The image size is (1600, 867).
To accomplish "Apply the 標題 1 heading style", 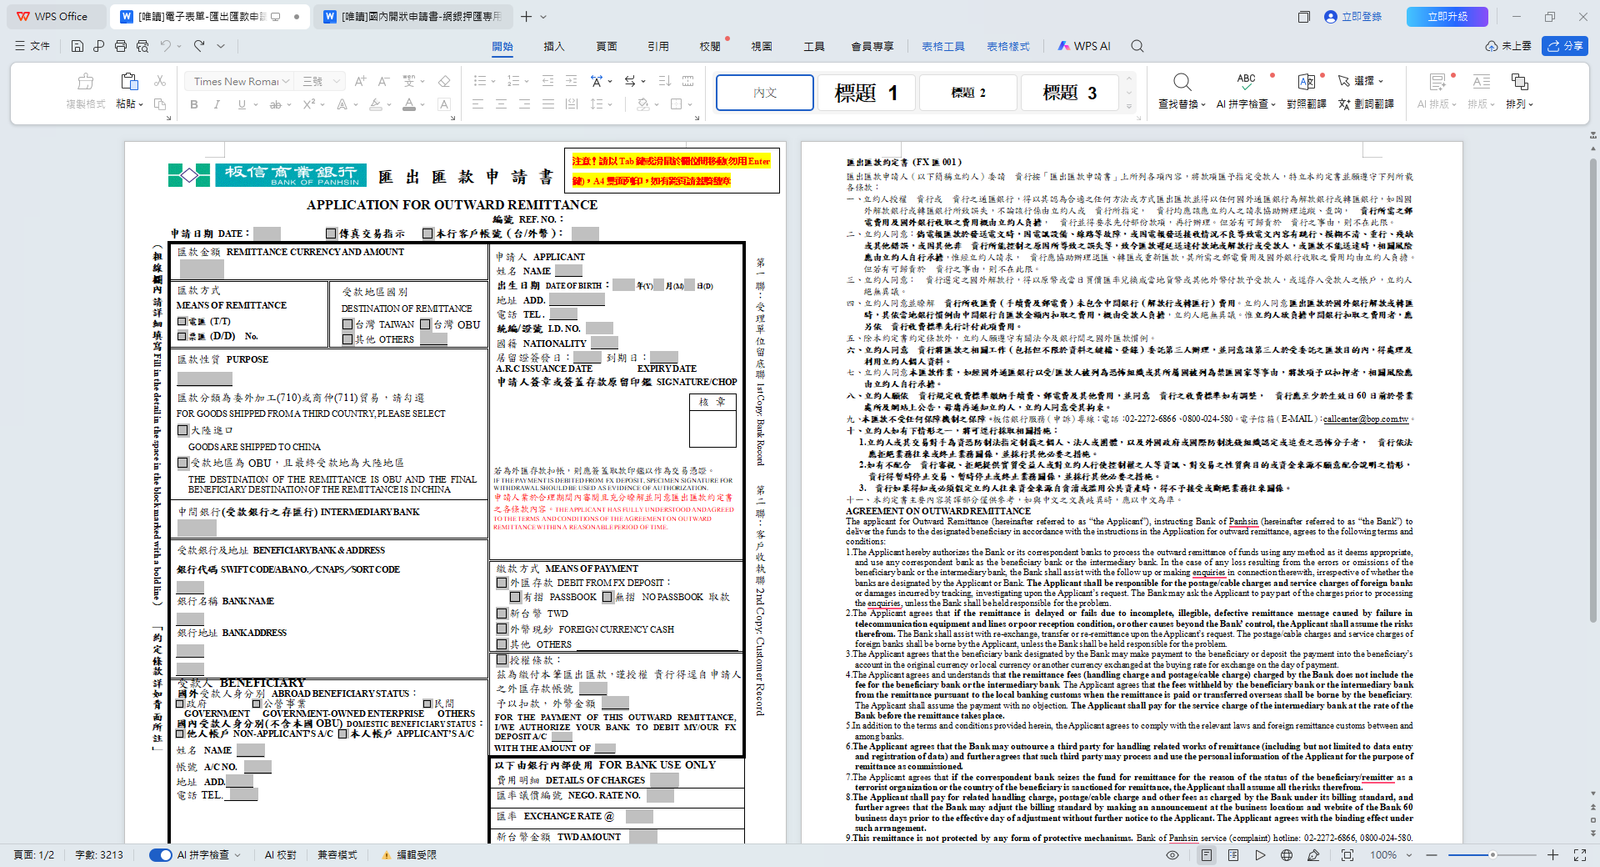I will pyautogui.click(x=866, y=93).
